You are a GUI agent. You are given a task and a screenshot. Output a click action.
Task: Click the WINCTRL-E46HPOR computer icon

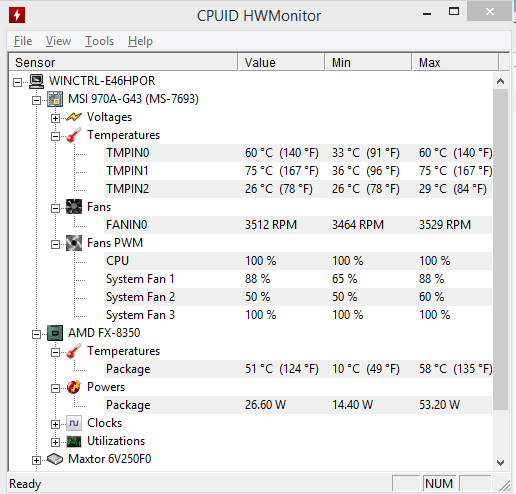[x=36, y=81]
